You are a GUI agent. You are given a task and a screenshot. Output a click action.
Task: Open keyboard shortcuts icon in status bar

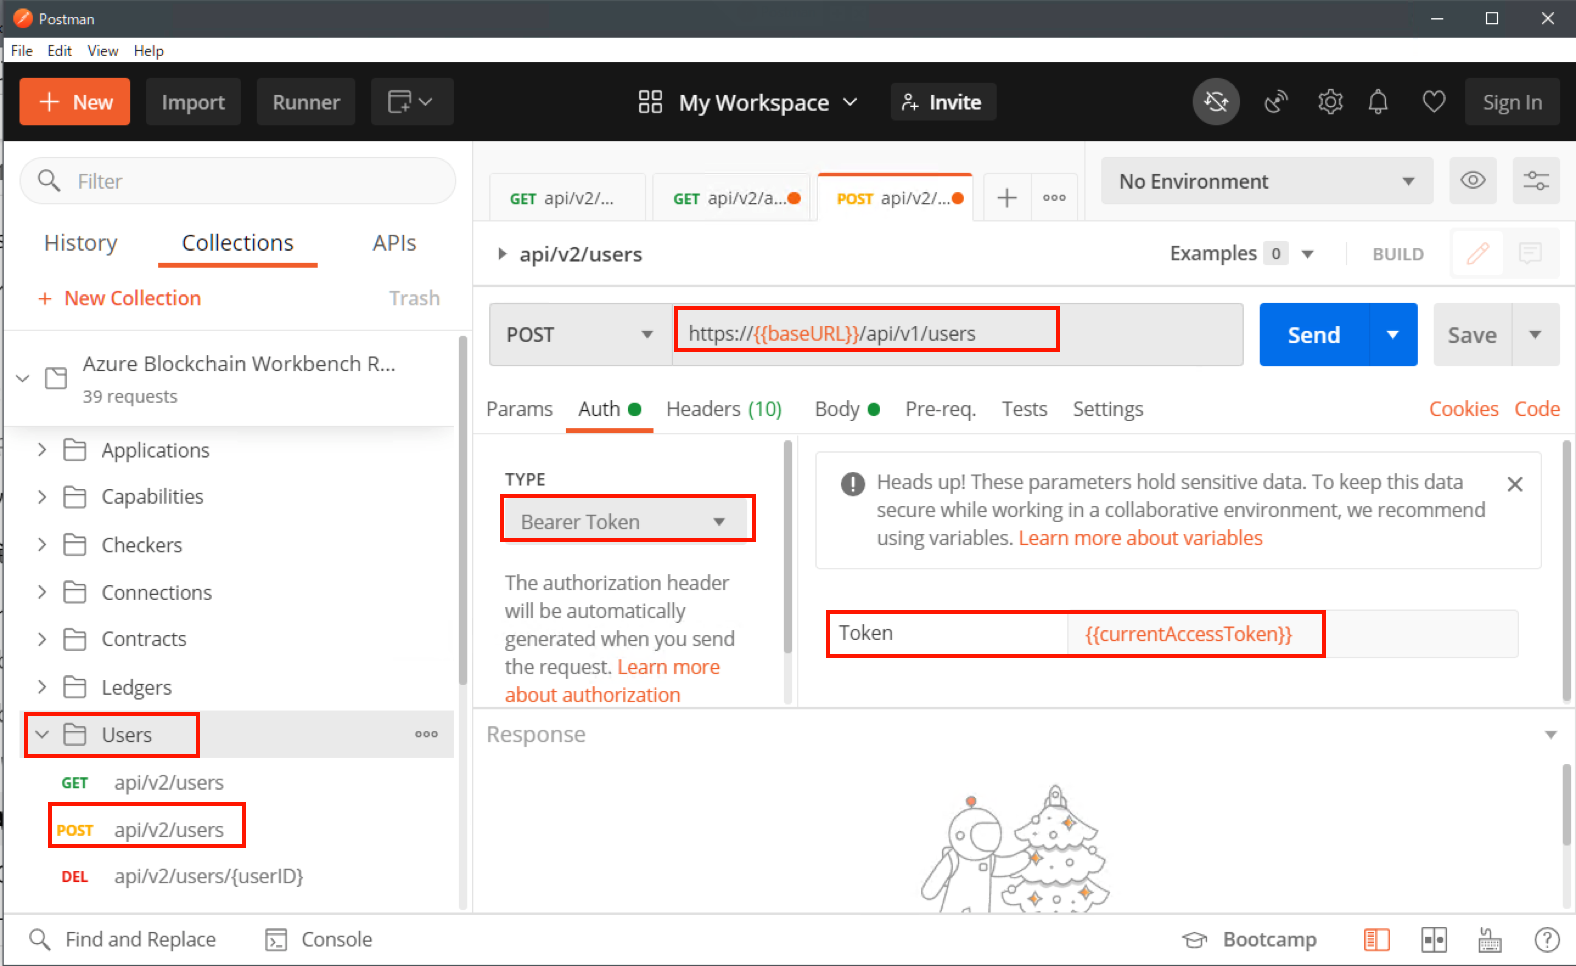pos(1490,940)
